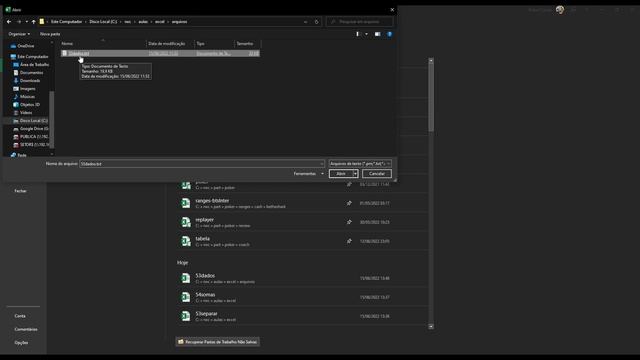Open dialog help icon
Screen dimensions: 640x360
tap(389, 34)
